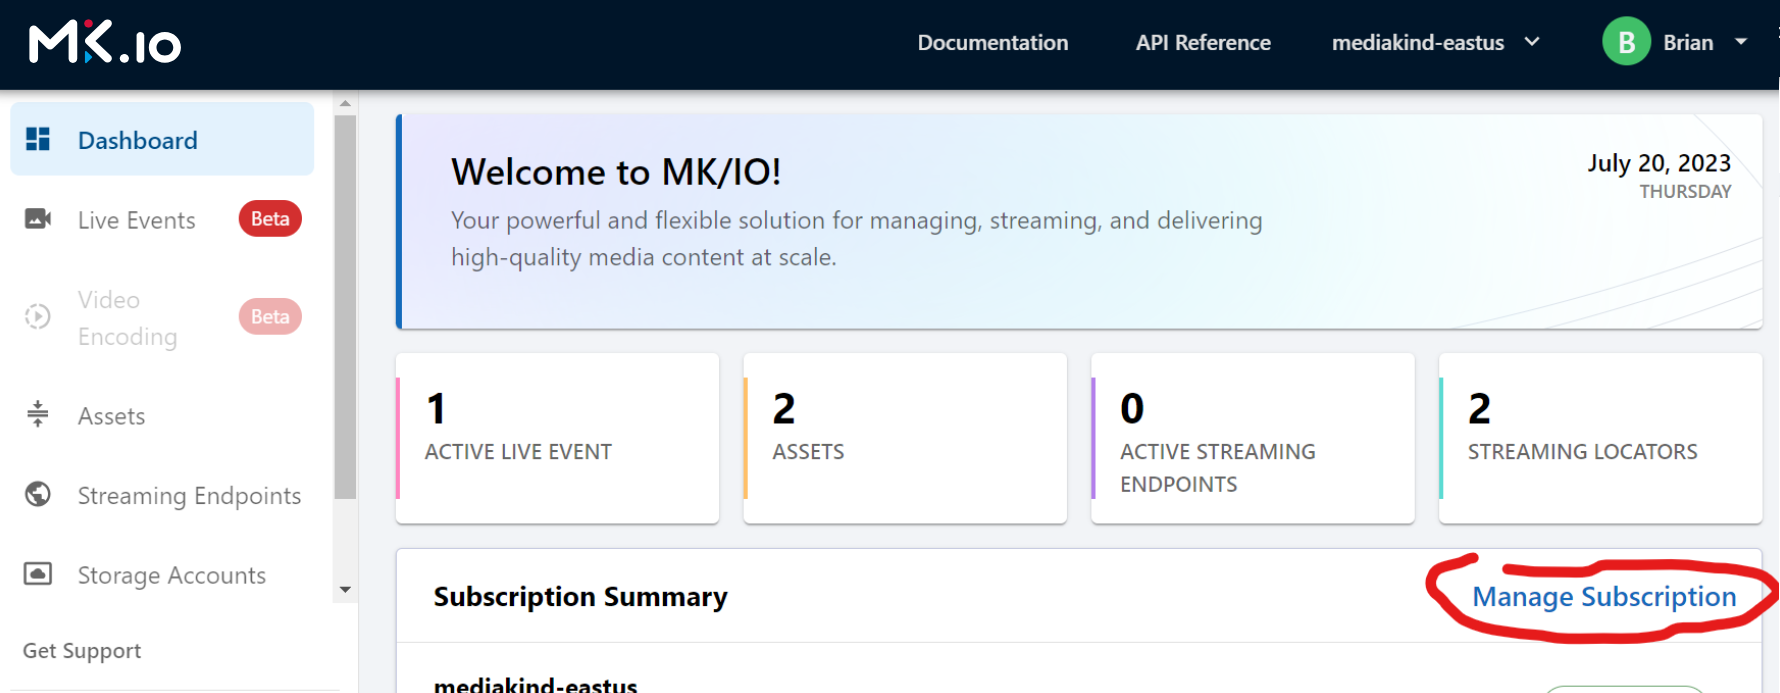Click the Live Events camera icon
This screenshot has width=1780, height=693.
click(x=38, y=219)
